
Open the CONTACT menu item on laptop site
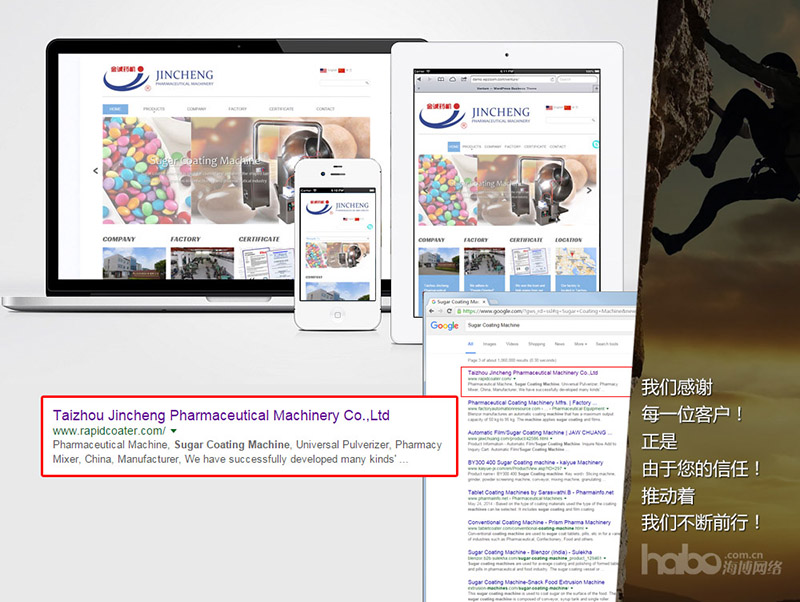coord(325,108)
